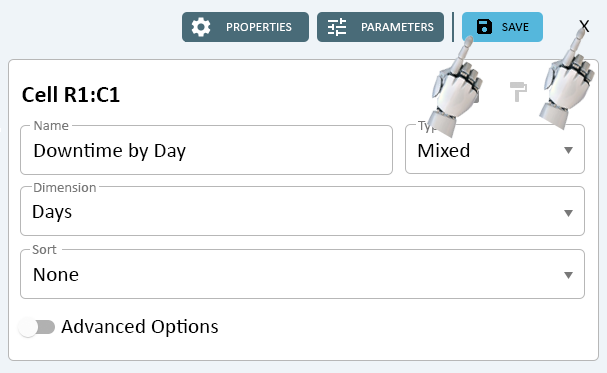Open the Sort dropdown set to None
The width and height of the screenshot is (607, 373).
[302, 274]
